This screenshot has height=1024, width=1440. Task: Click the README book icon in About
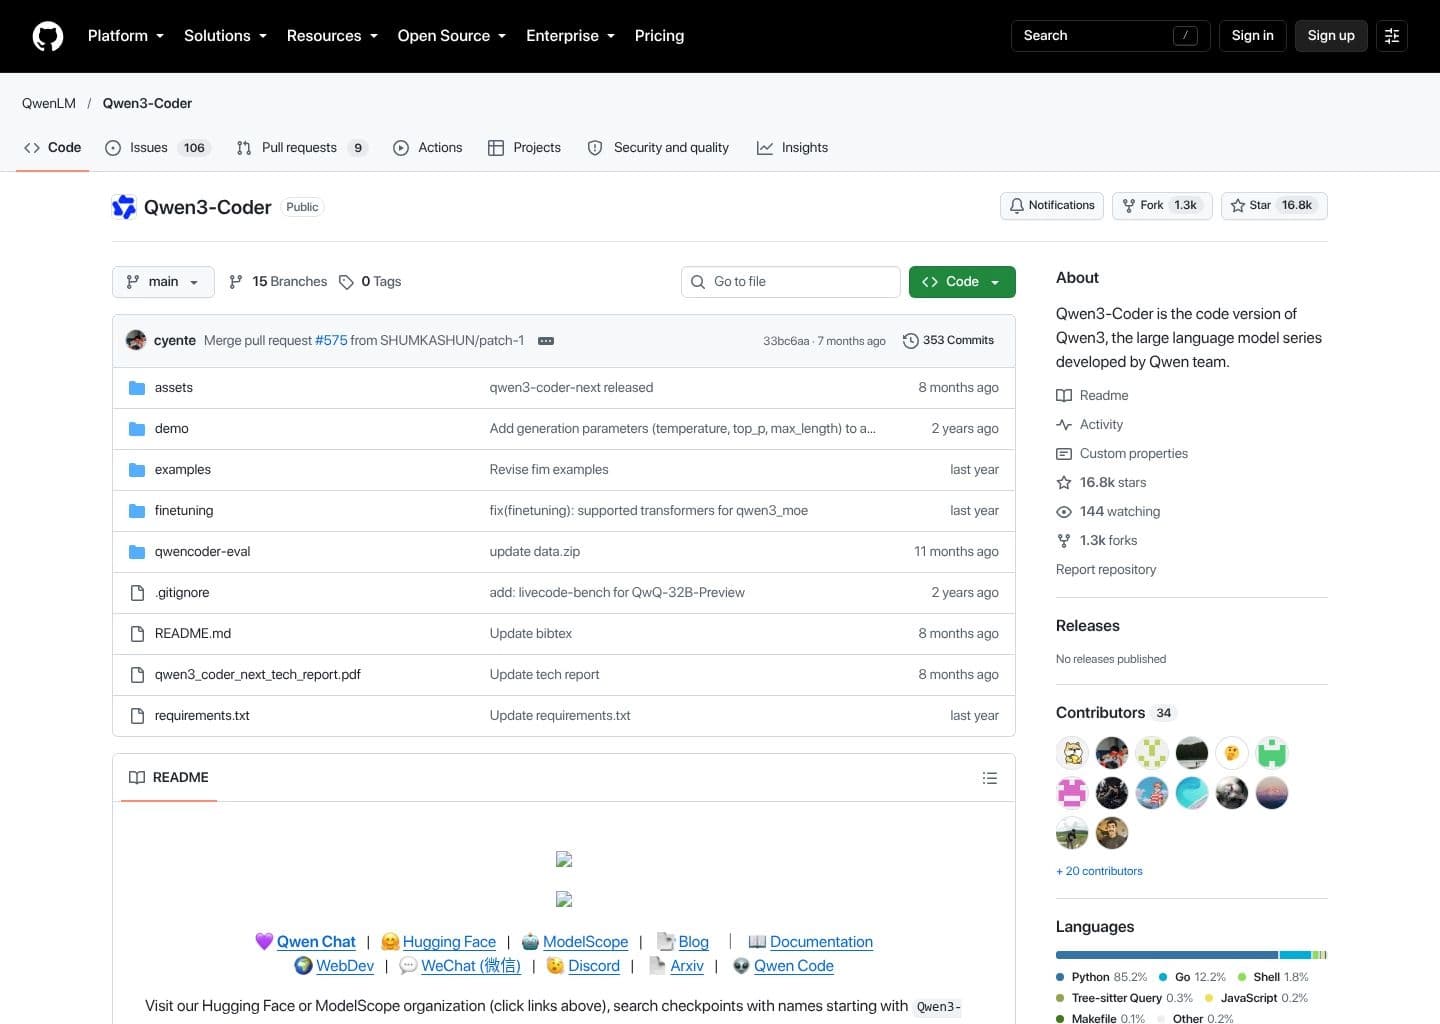(x=1064, y=396)
